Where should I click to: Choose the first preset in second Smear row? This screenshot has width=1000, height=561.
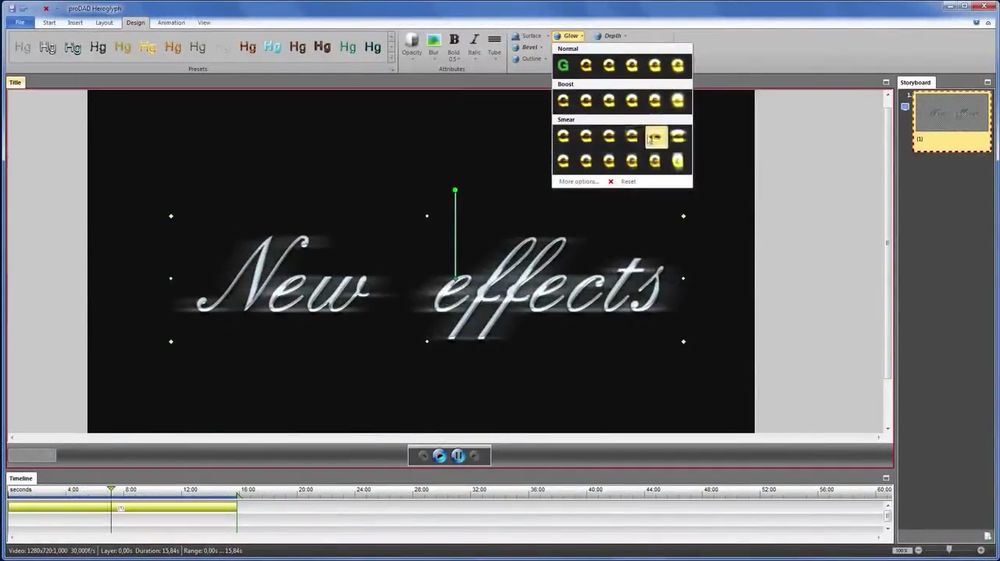[x=563, y=161]
